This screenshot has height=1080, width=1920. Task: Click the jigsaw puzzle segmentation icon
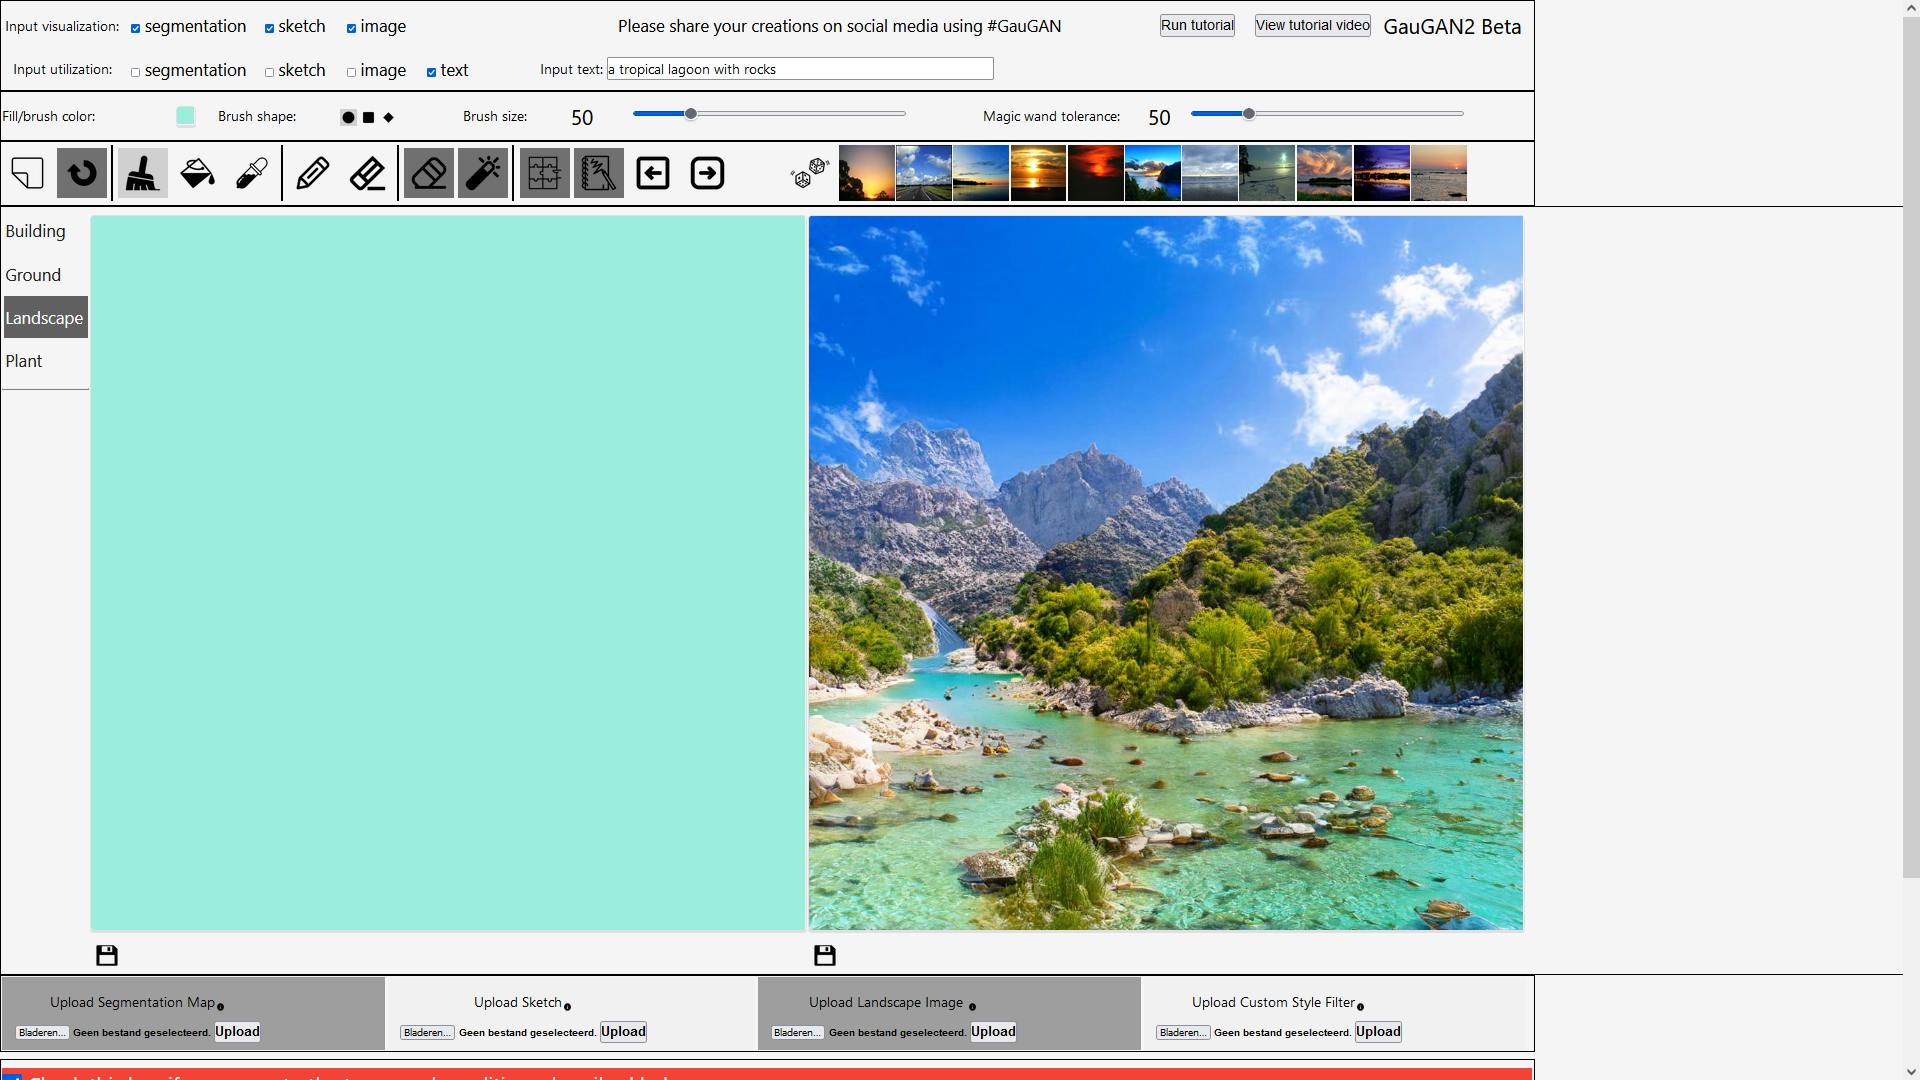[x=544, y=173]
